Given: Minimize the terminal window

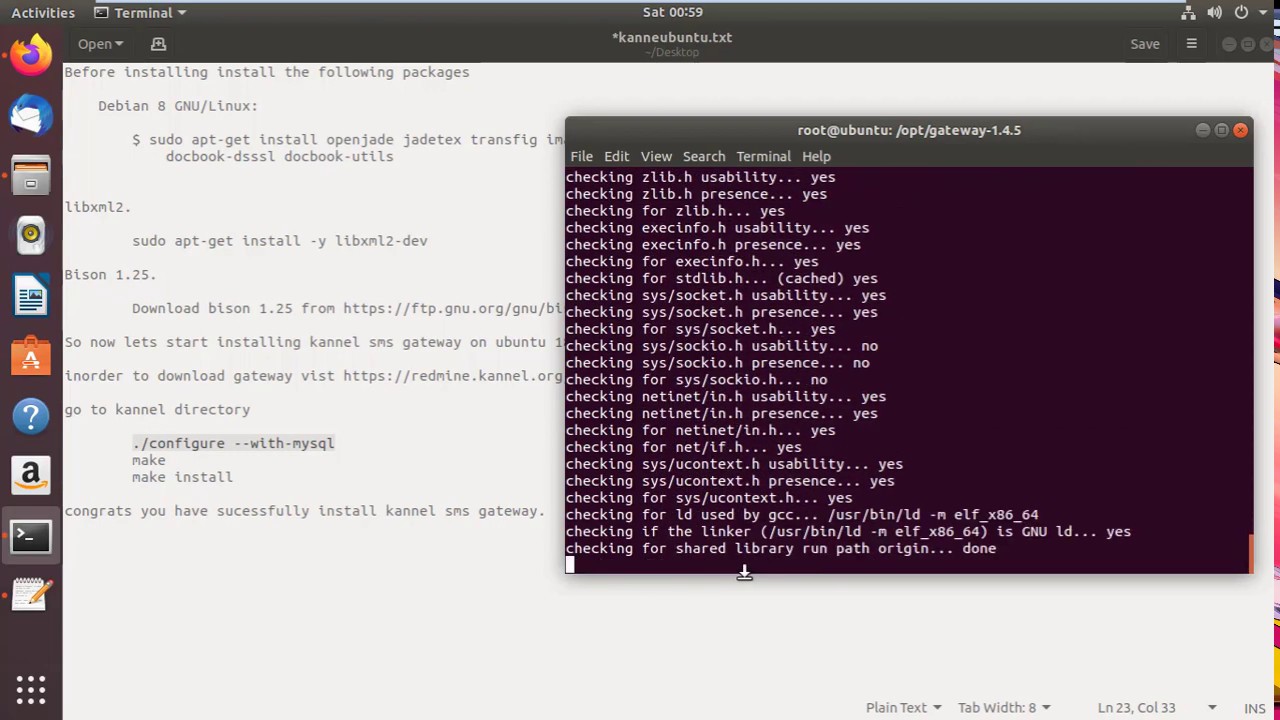Looking at the screenshot, I should pyautogui.click(x=1203, y=130).
